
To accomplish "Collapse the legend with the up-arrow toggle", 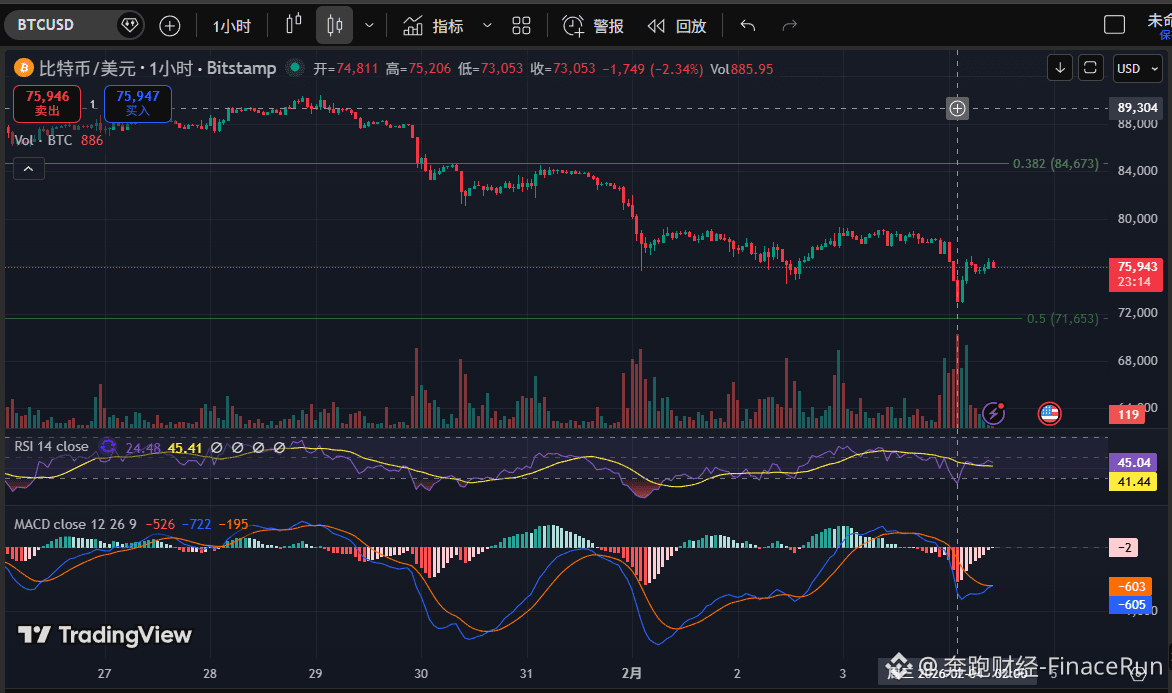I will (28, 168).
